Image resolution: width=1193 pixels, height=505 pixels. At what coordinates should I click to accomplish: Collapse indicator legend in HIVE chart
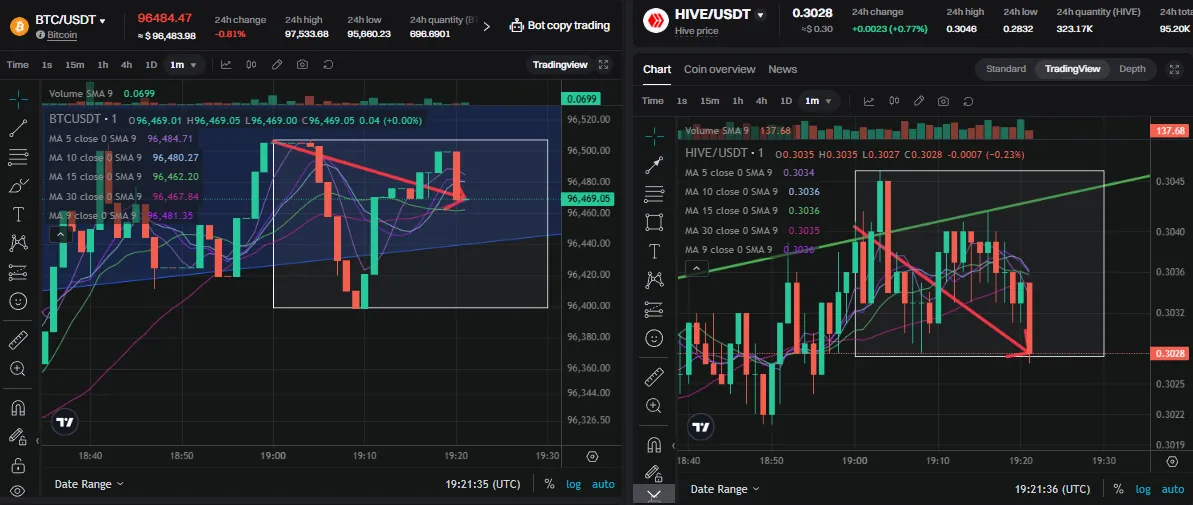pyautogui.click(x=697, y=268)
